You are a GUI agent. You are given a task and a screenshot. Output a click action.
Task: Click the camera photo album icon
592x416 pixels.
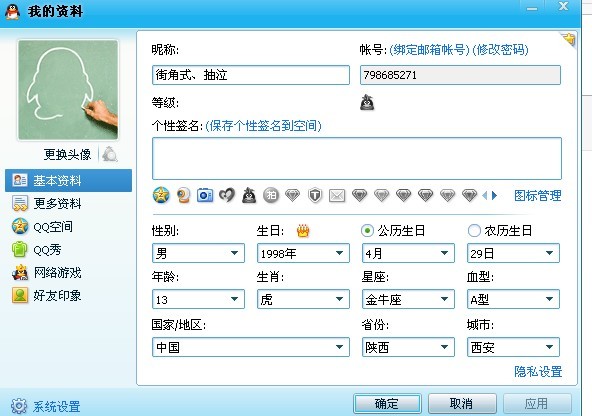click(205, 195)
